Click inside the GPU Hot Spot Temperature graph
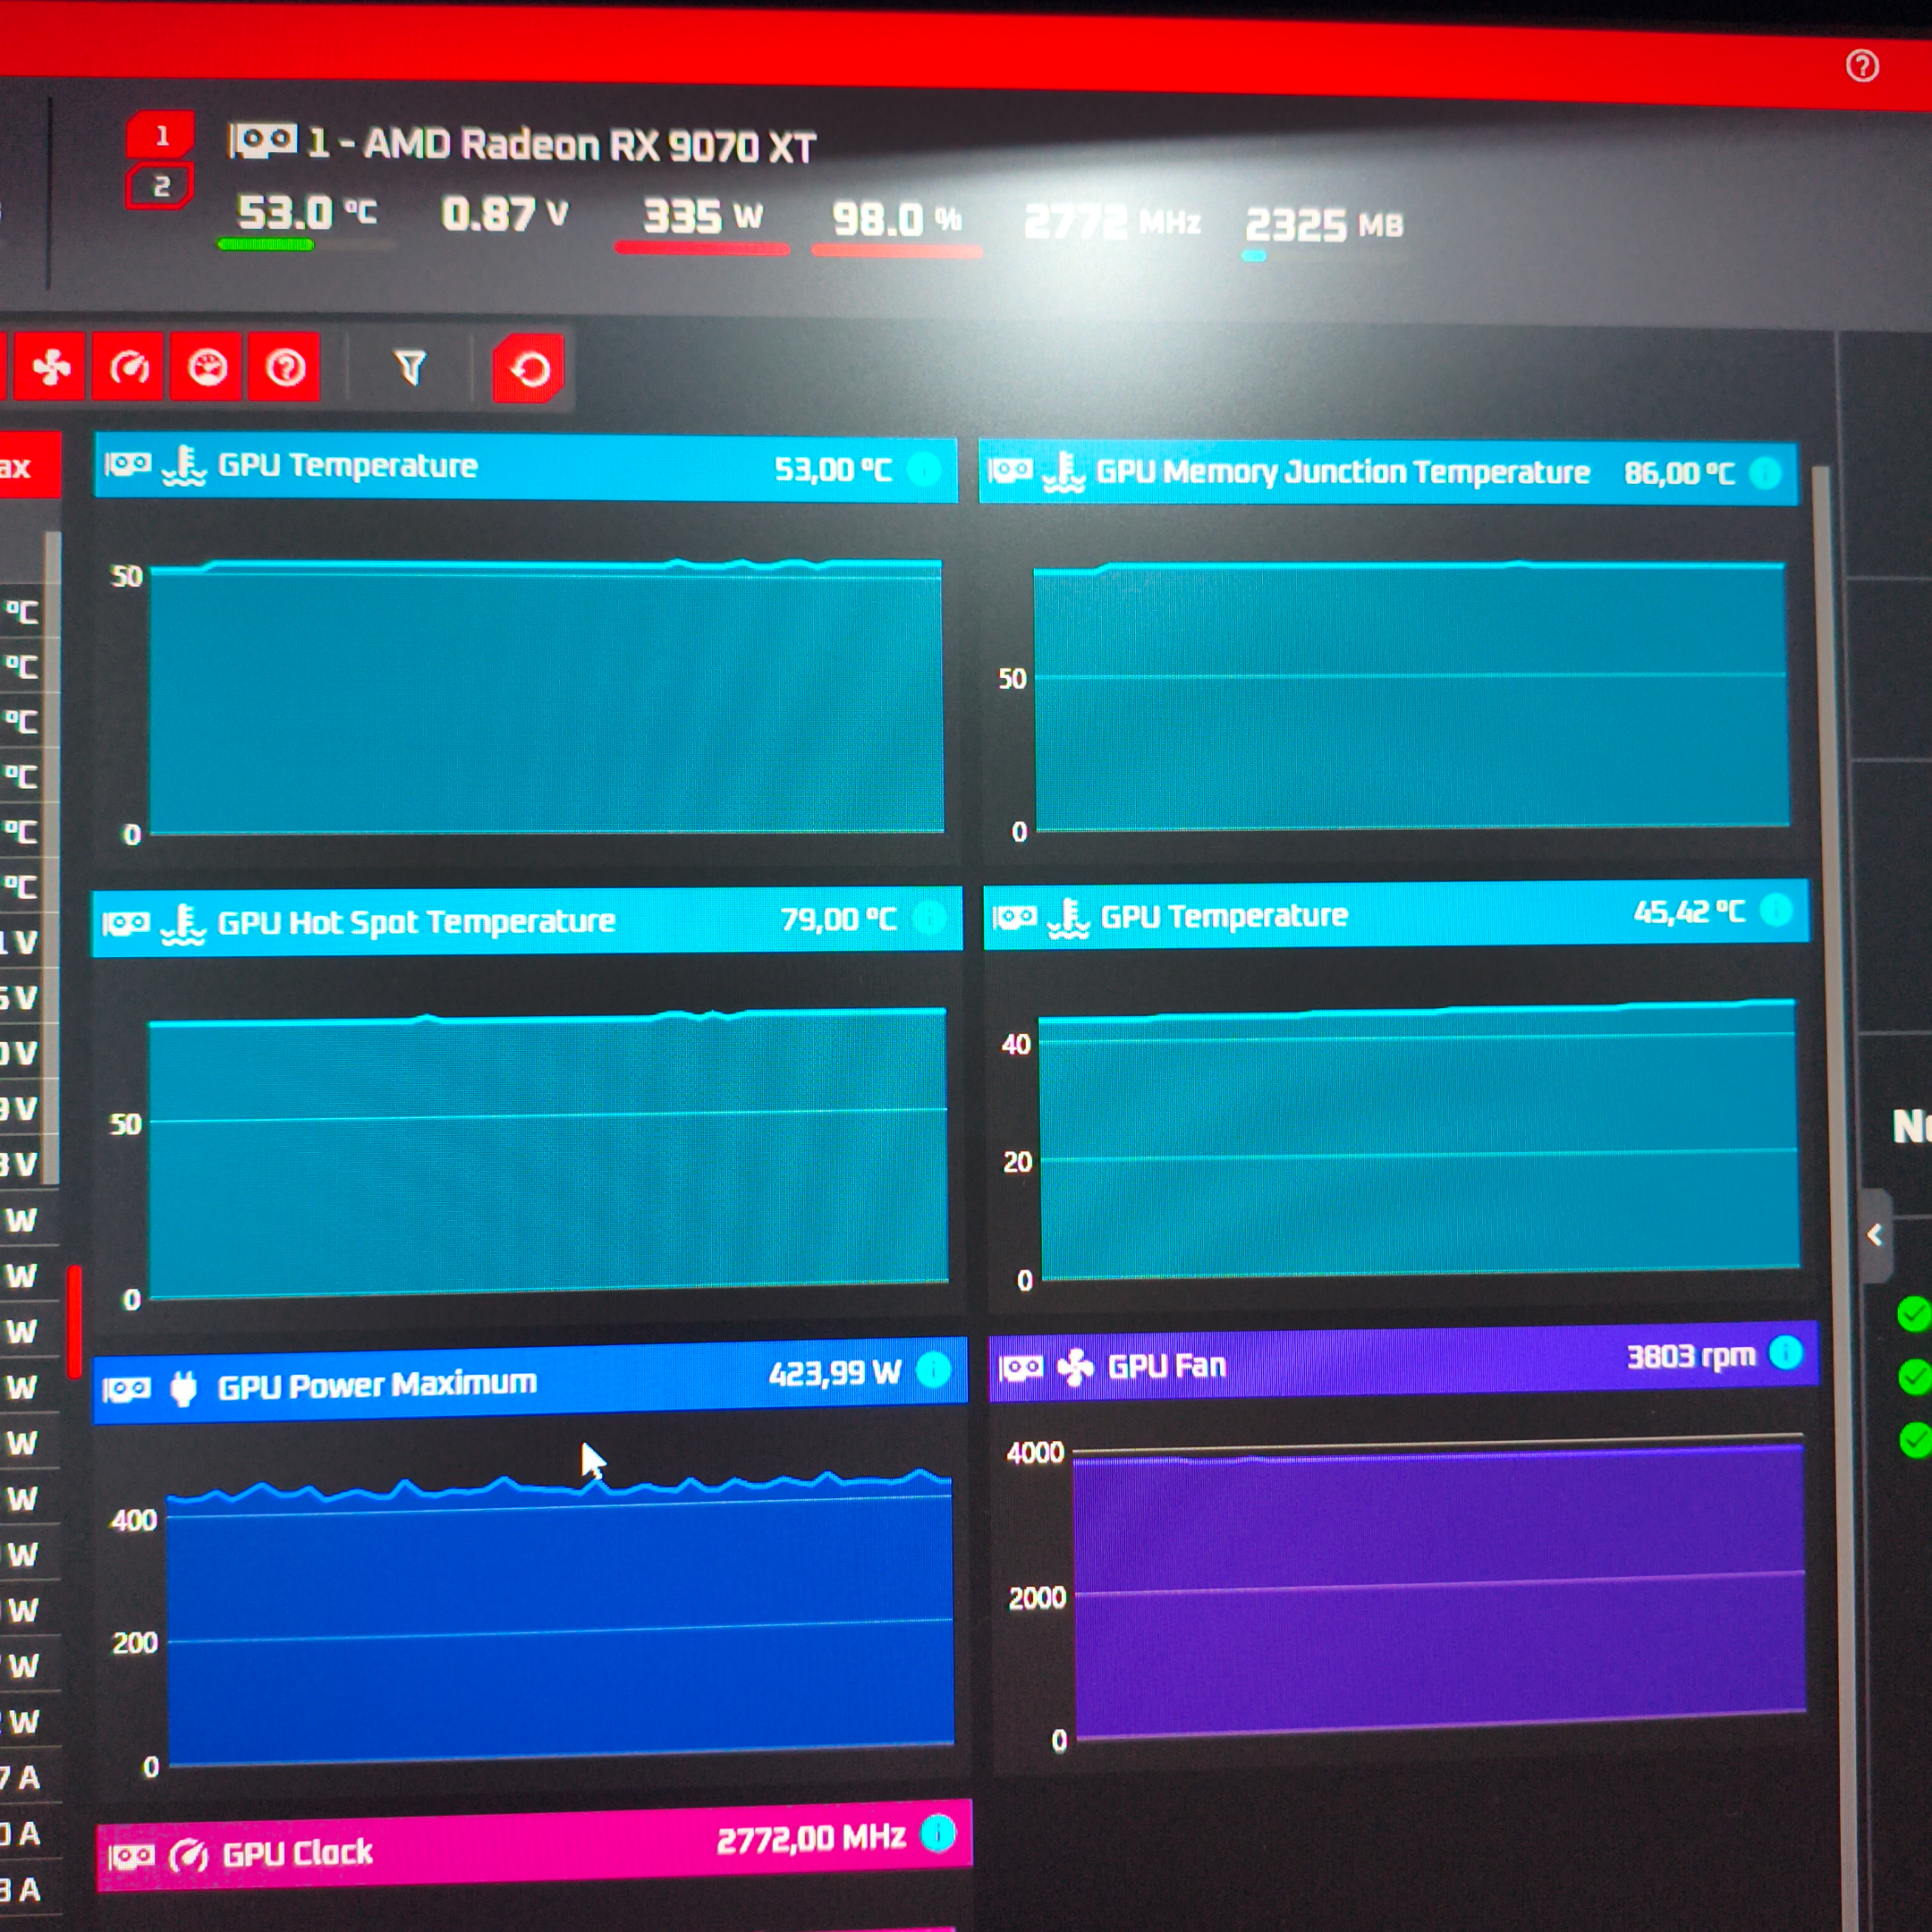Screen dimensions: 1932x1932 pyautogui.click(x=548, y=1153)
